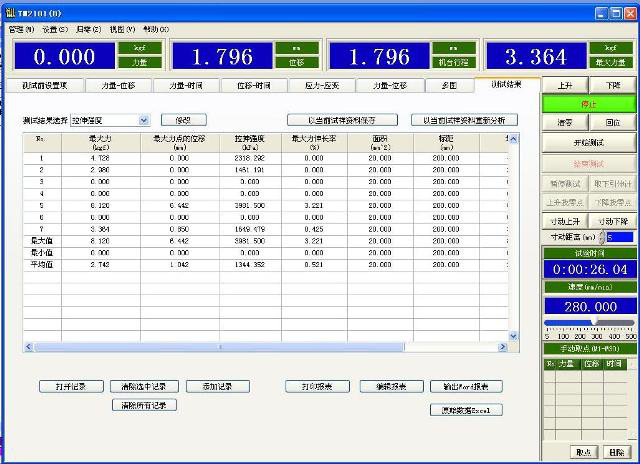640x464 pixels.
Task: Click the 3.364 max force readout
Action: (x=536, y=56)
